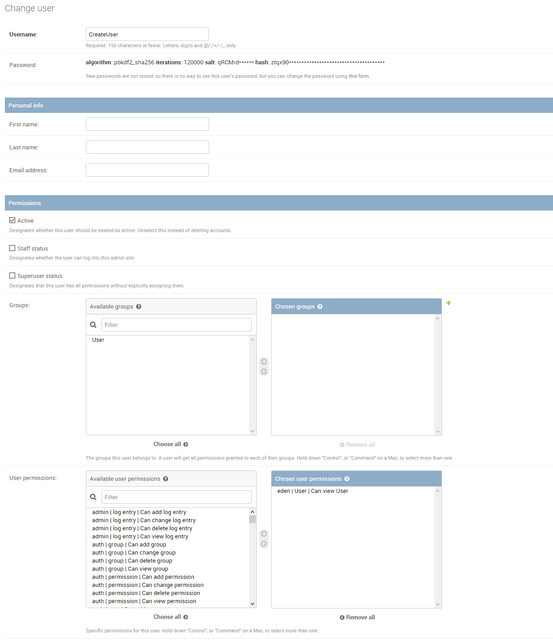Select 'auth | group | Can view group'

130,569
